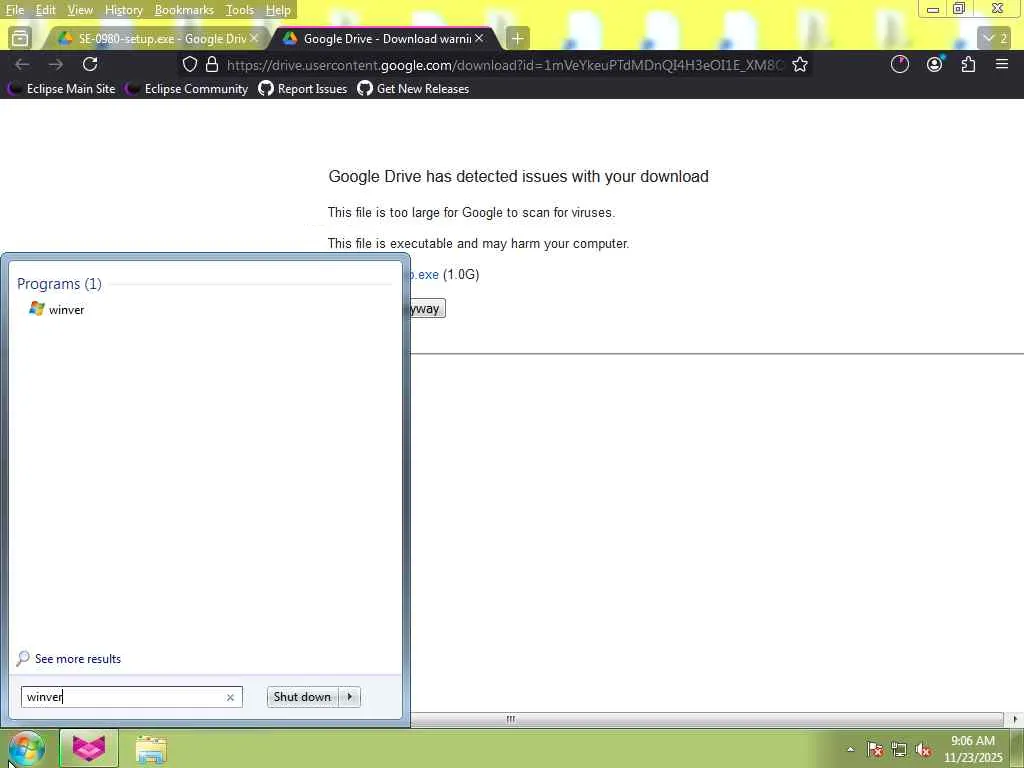Switch to SE-0980-setup.exe Google Drive tab

coord(157,39)
